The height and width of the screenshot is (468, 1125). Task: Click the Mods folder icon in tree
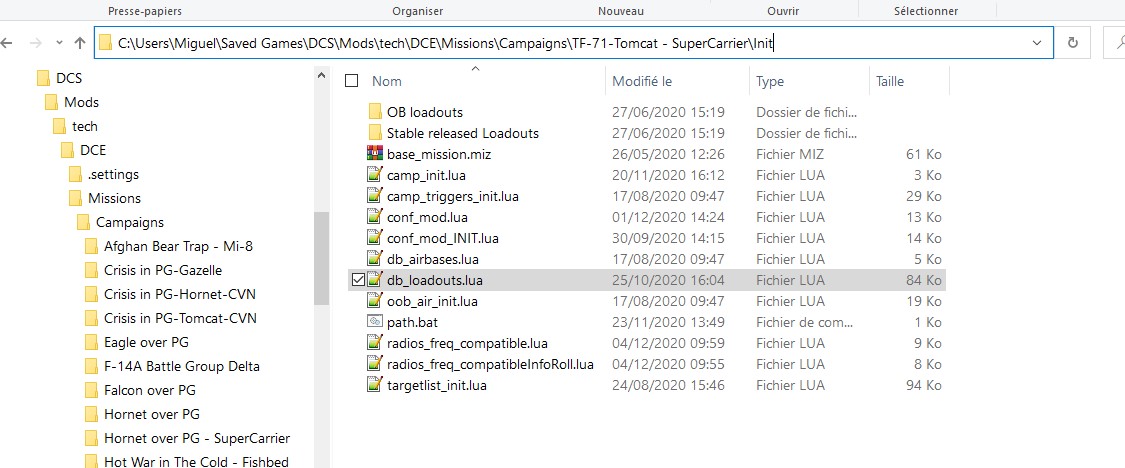(51, 102)
